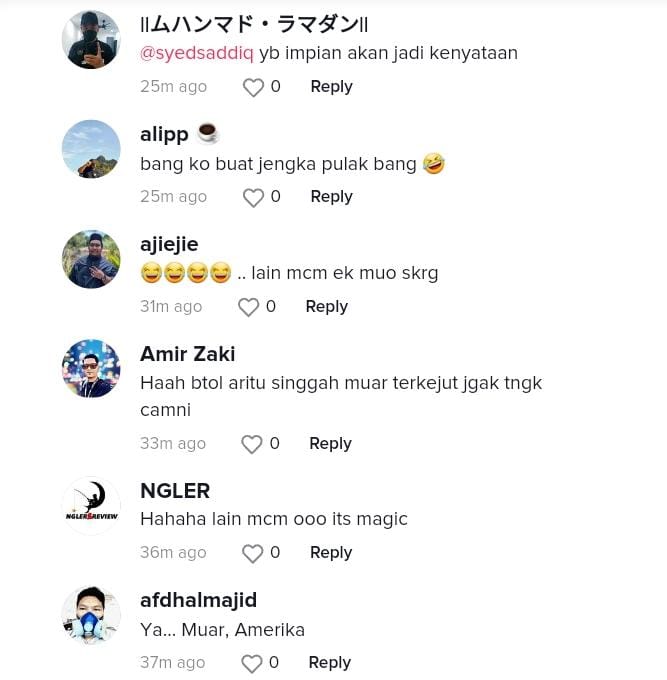Open the username Amir Zaki
The image size is (667, 680).
[188, 354]
